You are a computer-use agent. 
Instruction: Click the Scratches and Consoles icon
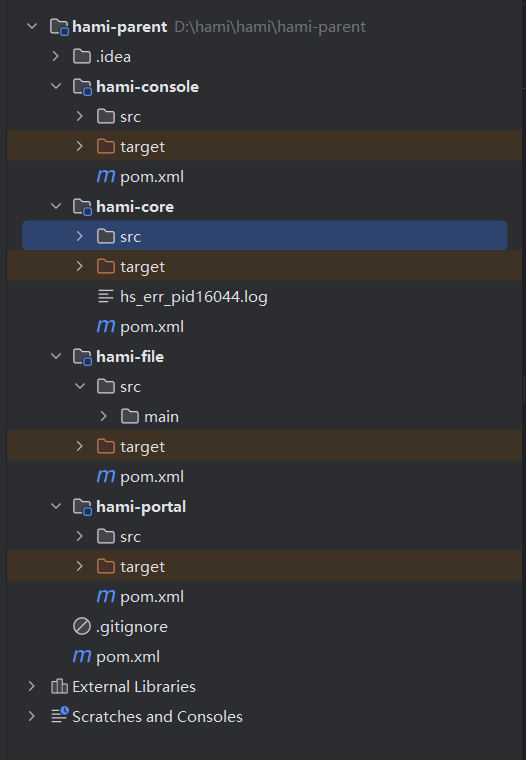pyautogui.click(x=60, y=716)
